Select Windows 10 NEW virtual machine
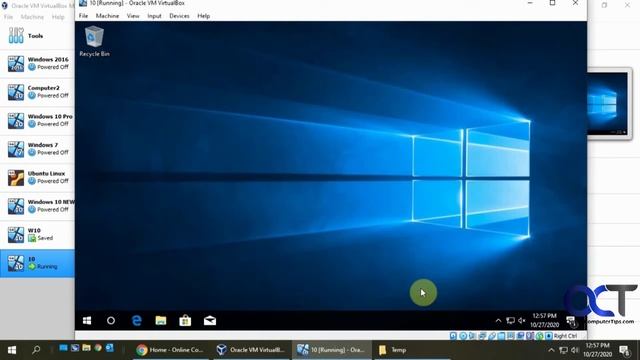Viewport: 640px width, 360px height. [x=37, y=206]
